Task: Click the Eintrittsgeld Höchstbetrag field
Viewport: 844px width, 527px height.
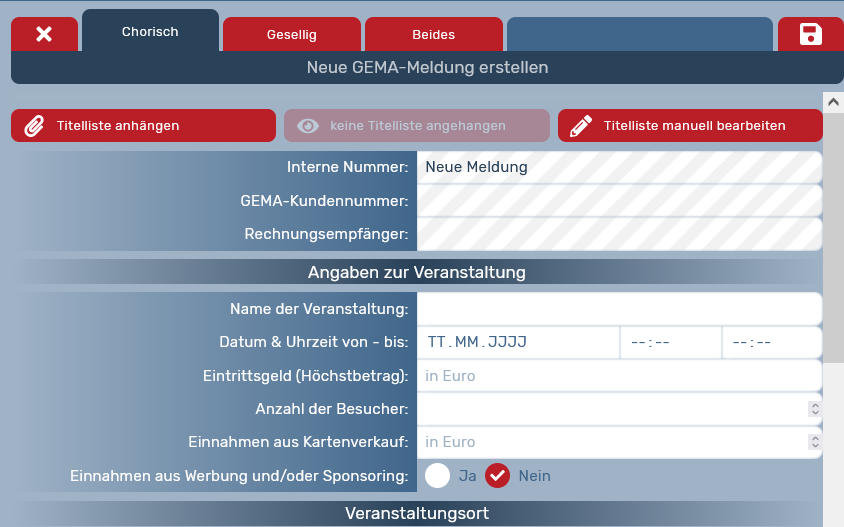Action: [x=619, y=376]
